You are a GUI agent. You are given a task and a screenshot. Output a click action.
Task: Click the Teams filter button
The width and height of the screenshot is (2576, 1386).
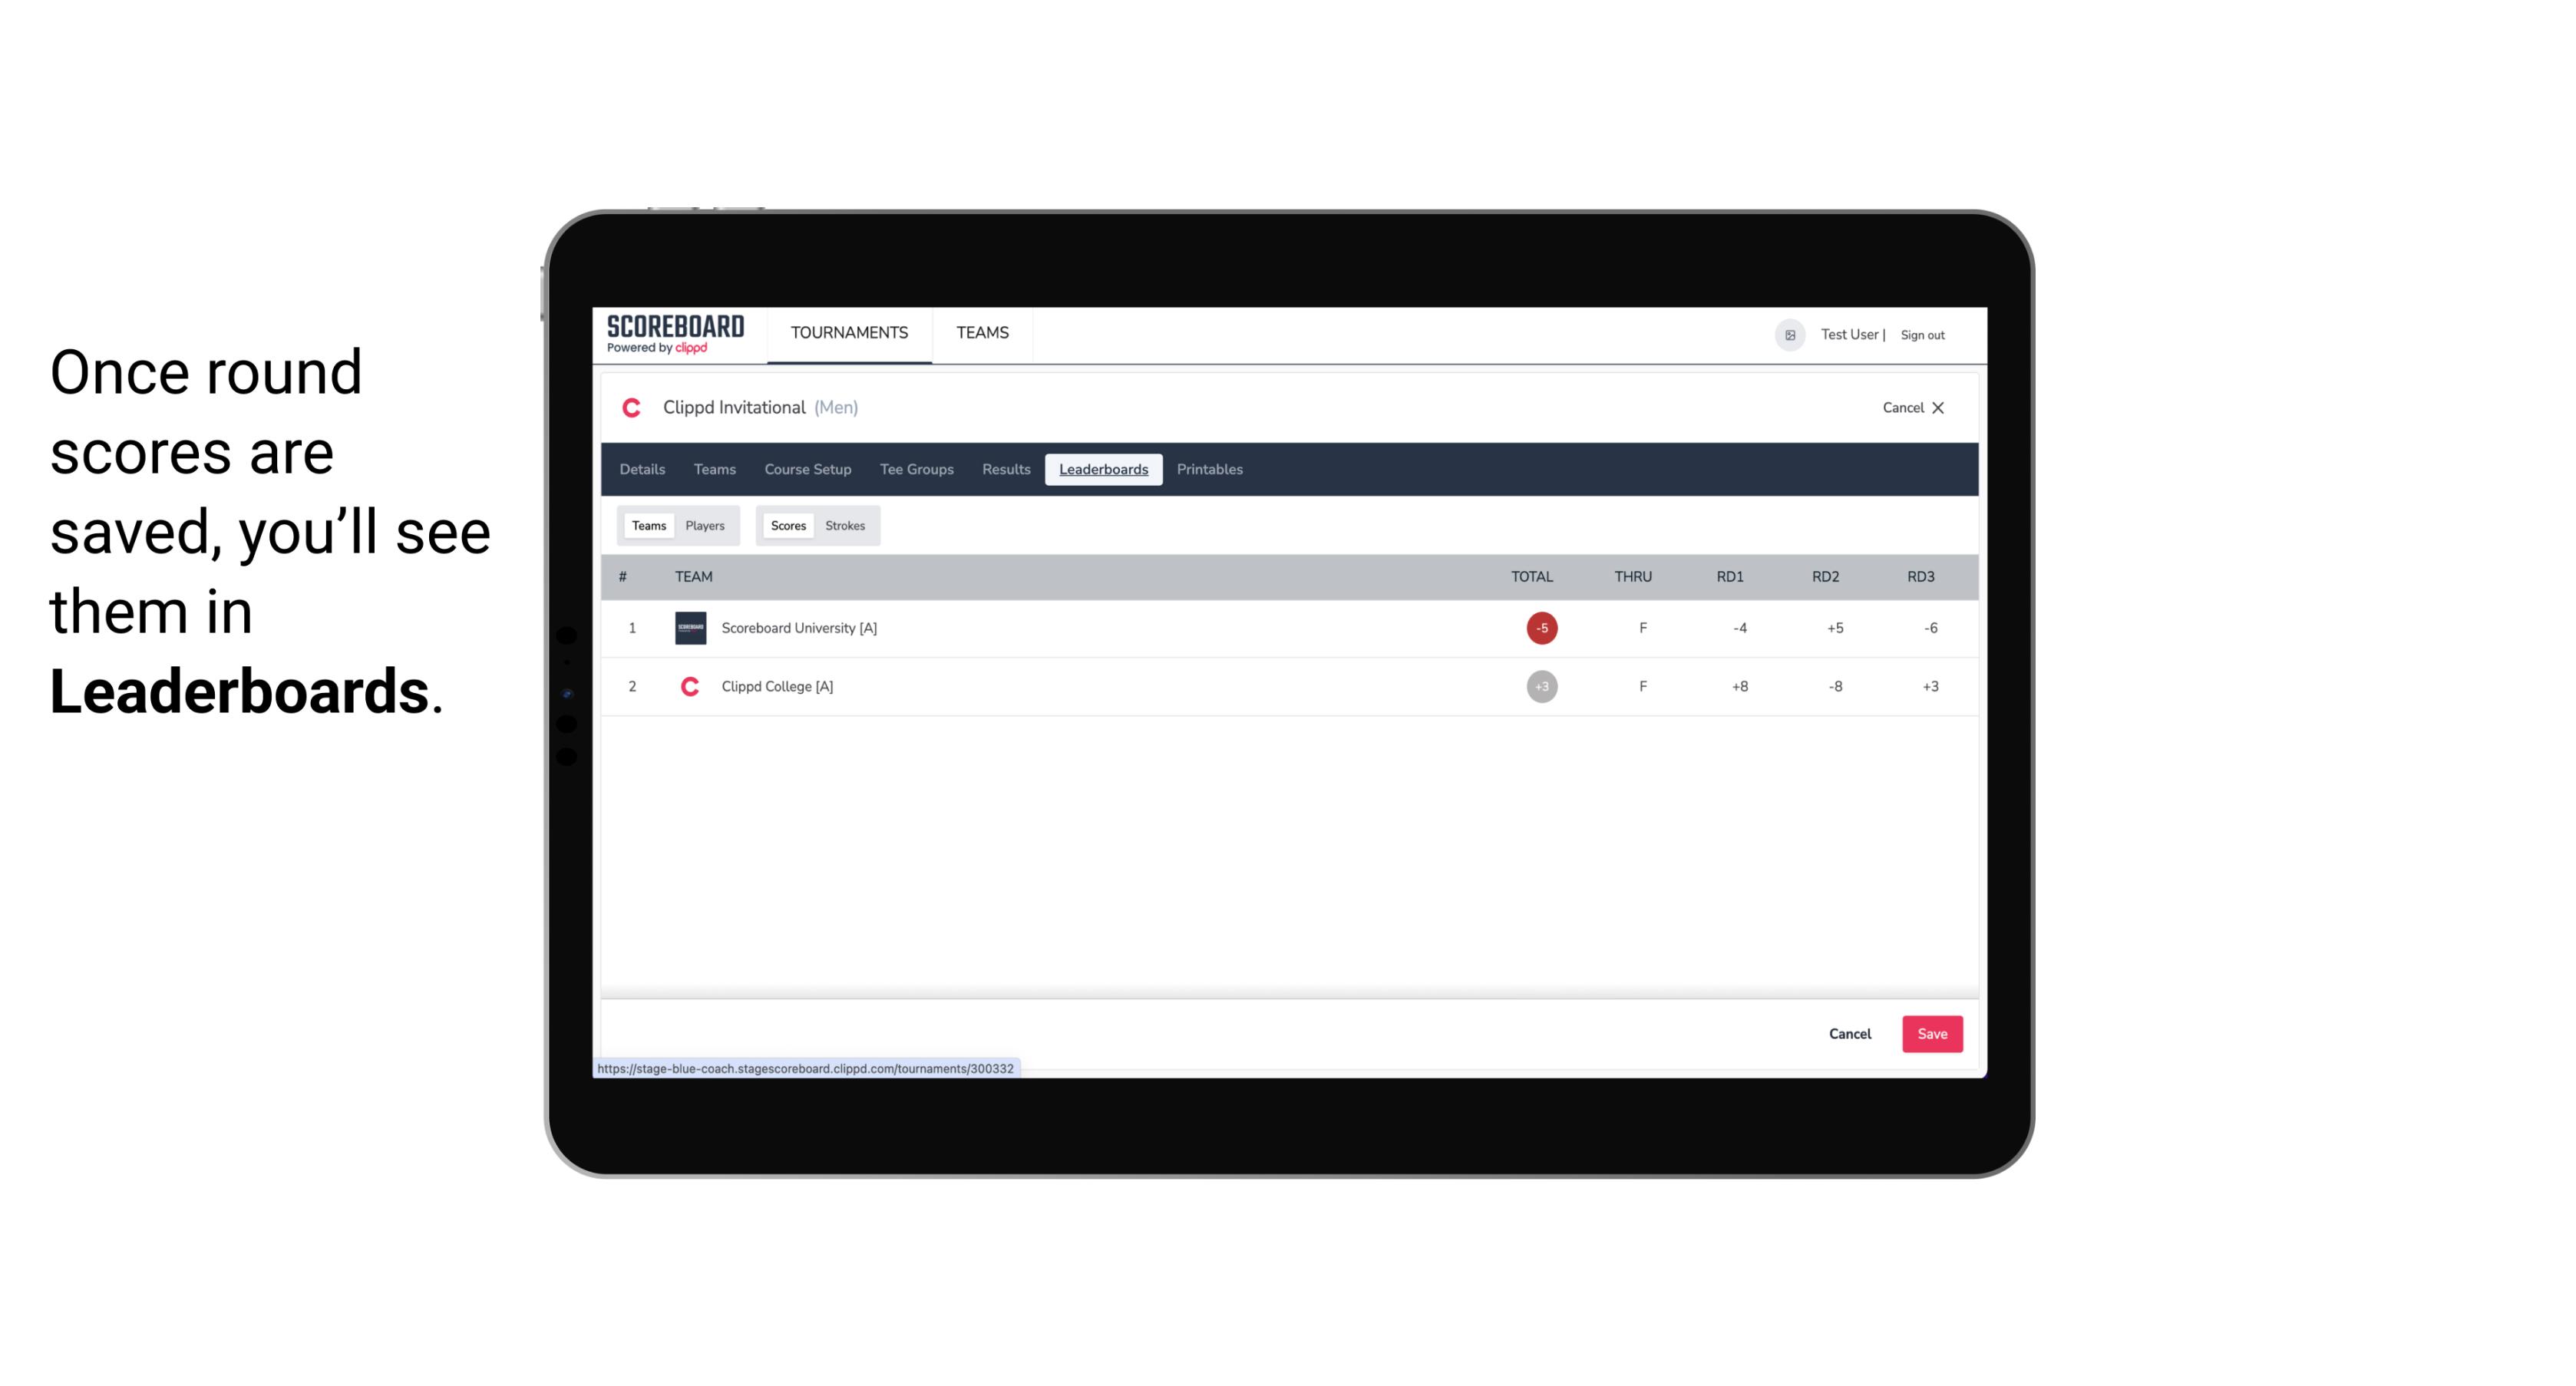click(x=647, y=526)
